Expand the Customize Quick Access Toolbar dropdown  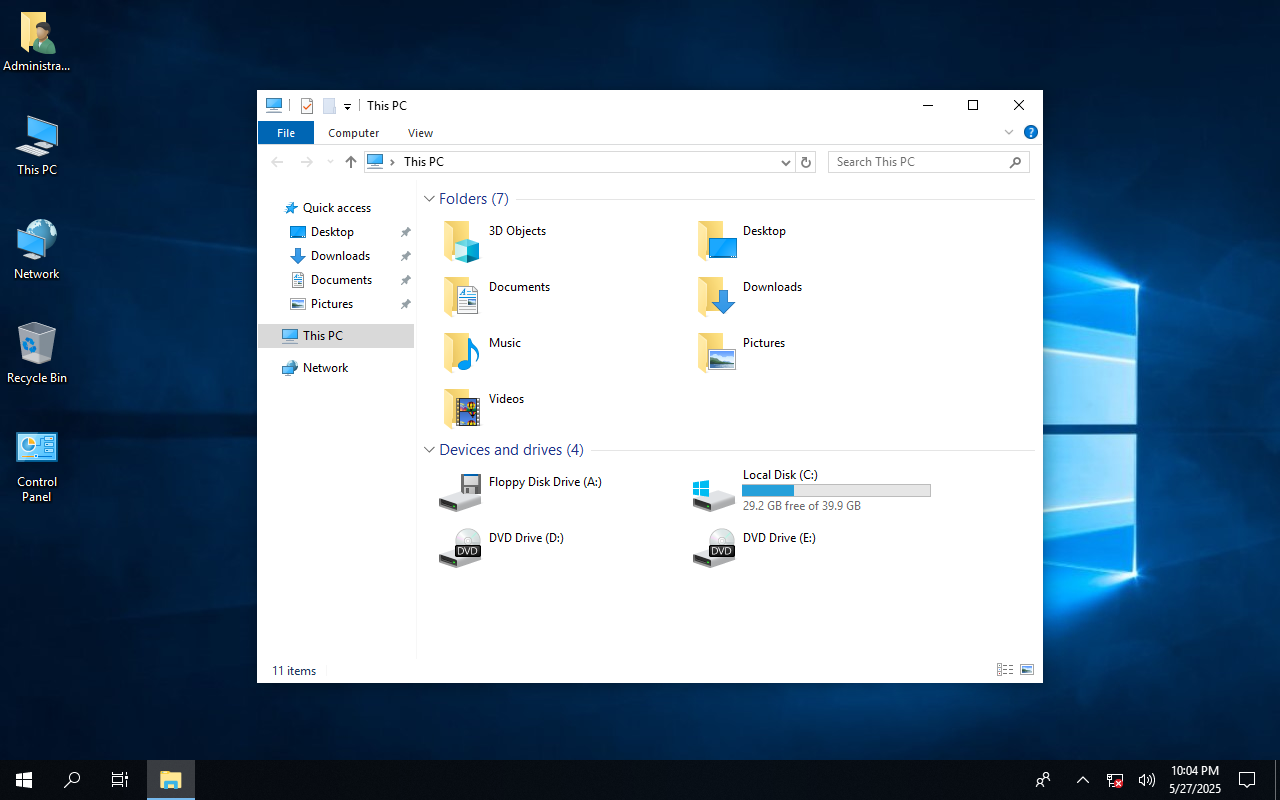point(347,106)
